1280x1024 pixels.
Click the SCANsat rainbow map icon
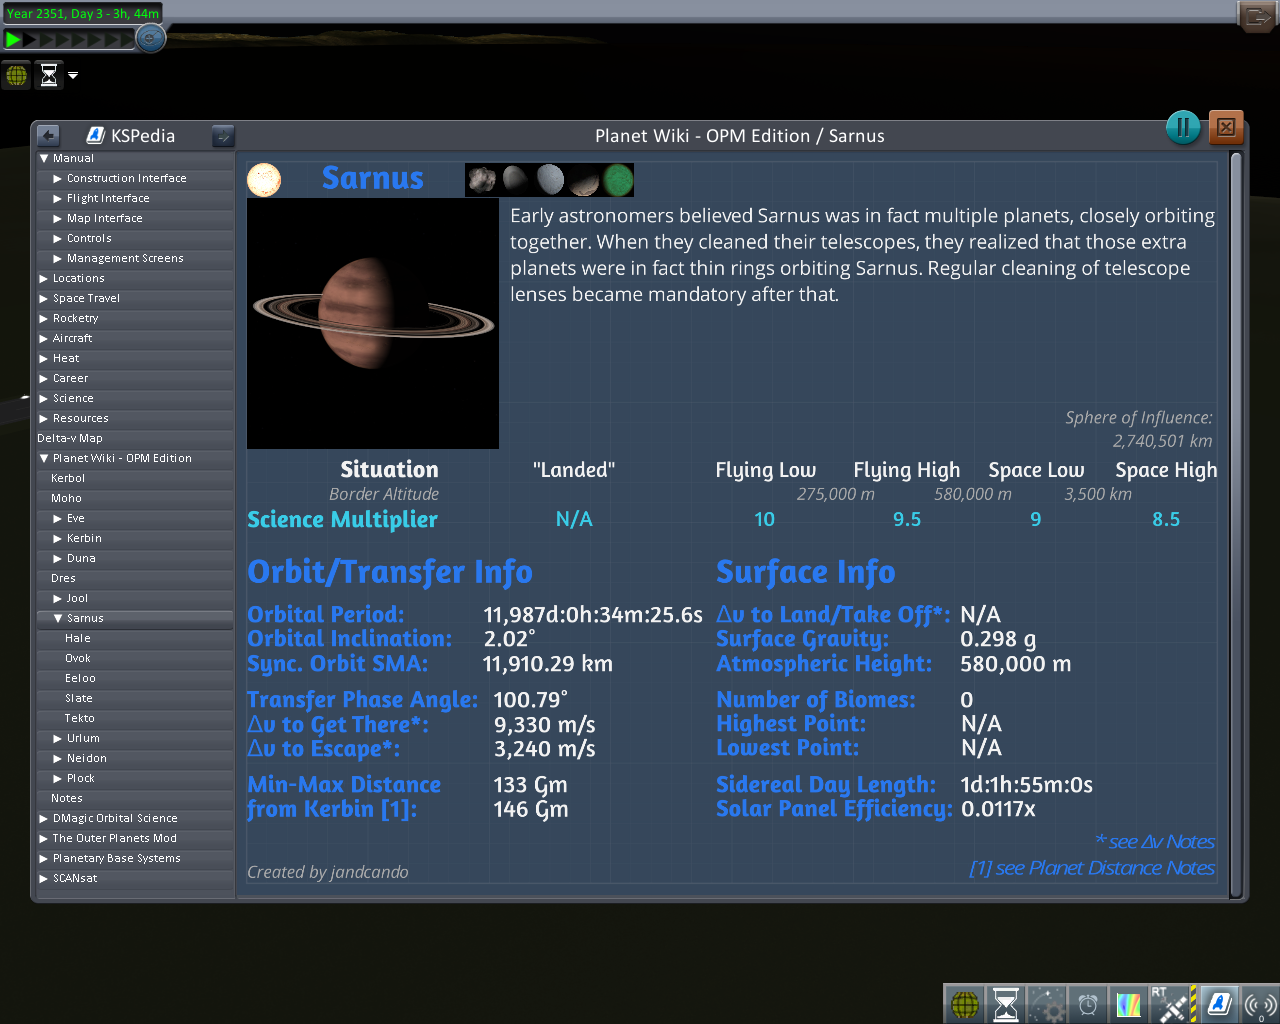pyautogui.click(x=1128, y=1004)
